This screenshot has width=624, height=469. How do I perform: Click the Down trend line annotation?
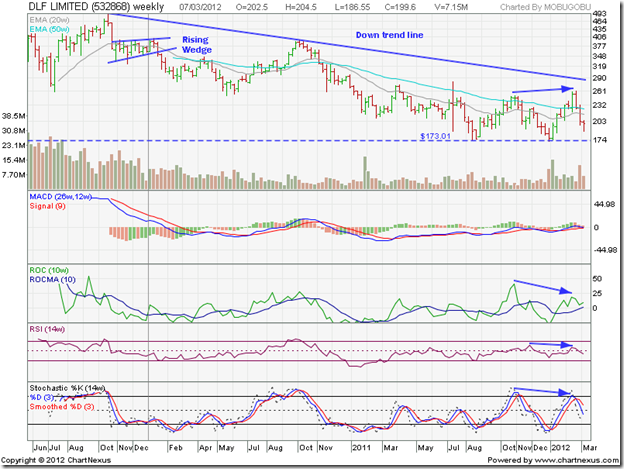coord(390,35)
